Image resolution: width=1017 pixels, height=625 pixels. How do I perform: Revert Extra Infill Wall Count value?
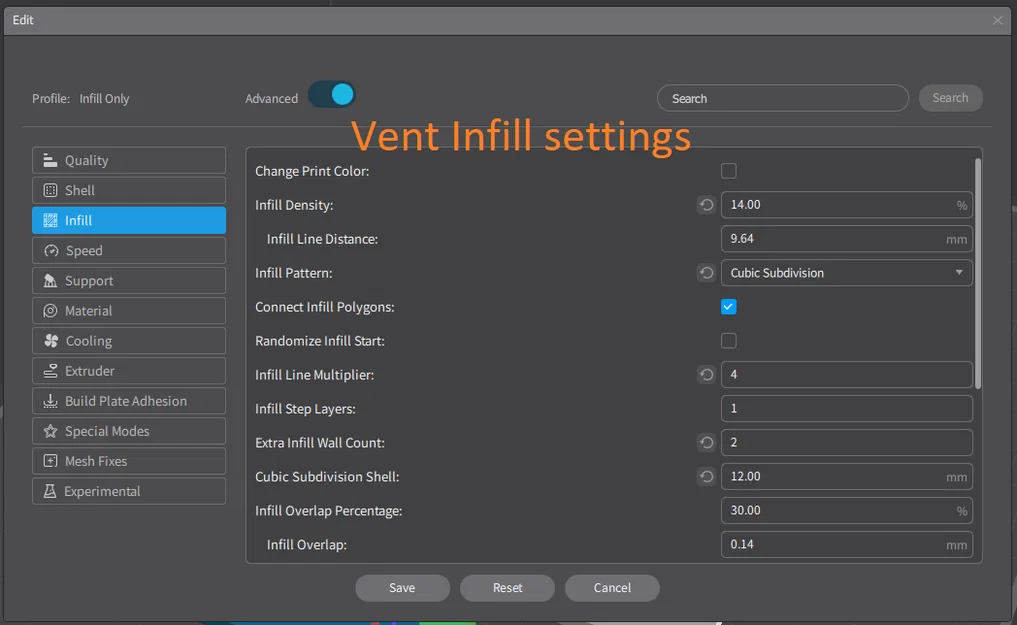706,443
